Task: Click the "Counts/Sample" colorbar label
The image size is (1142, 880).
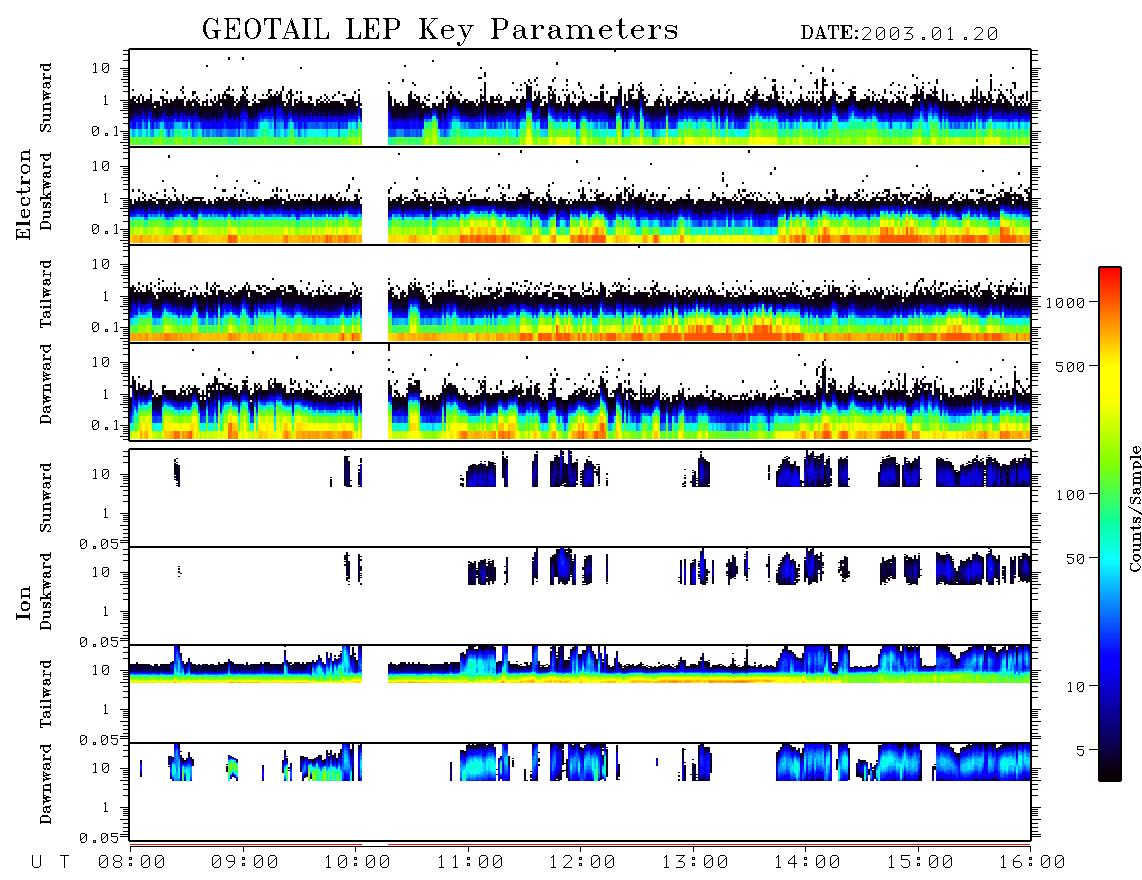Action: pyautogui.click(x=1134, y=508)
